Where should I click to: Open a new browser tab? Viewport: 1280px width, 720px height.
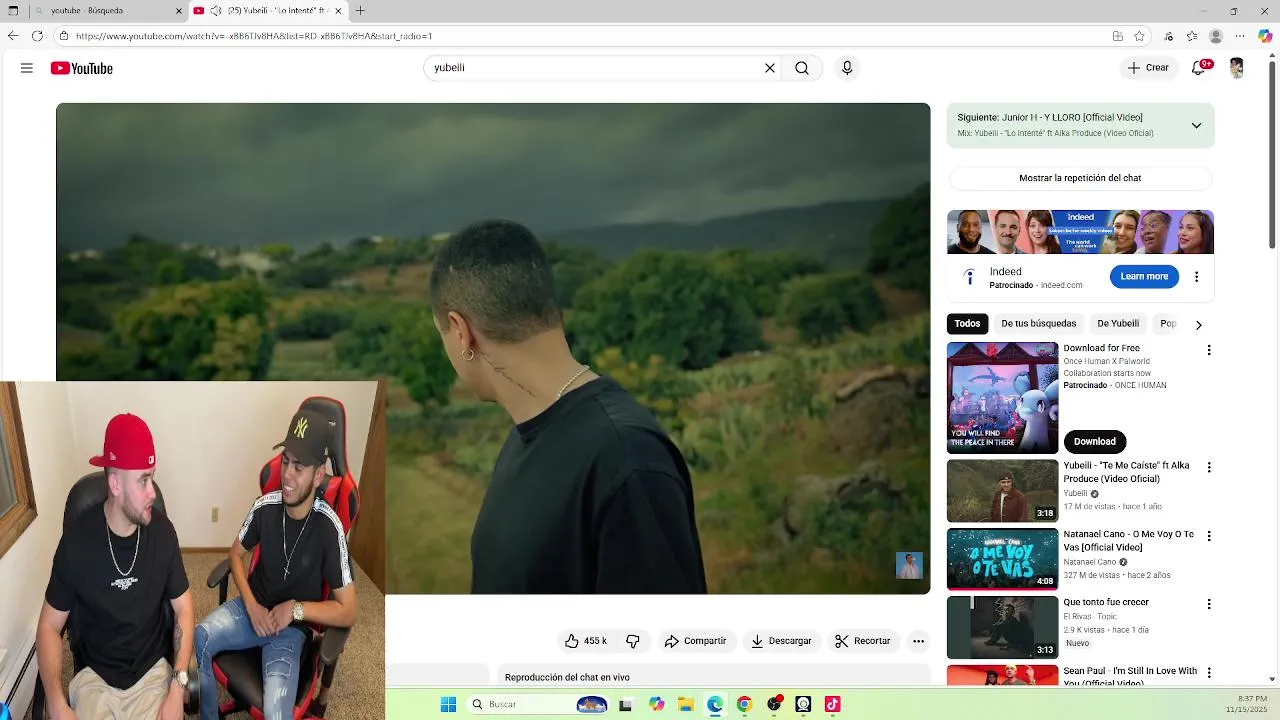(360, 11)
